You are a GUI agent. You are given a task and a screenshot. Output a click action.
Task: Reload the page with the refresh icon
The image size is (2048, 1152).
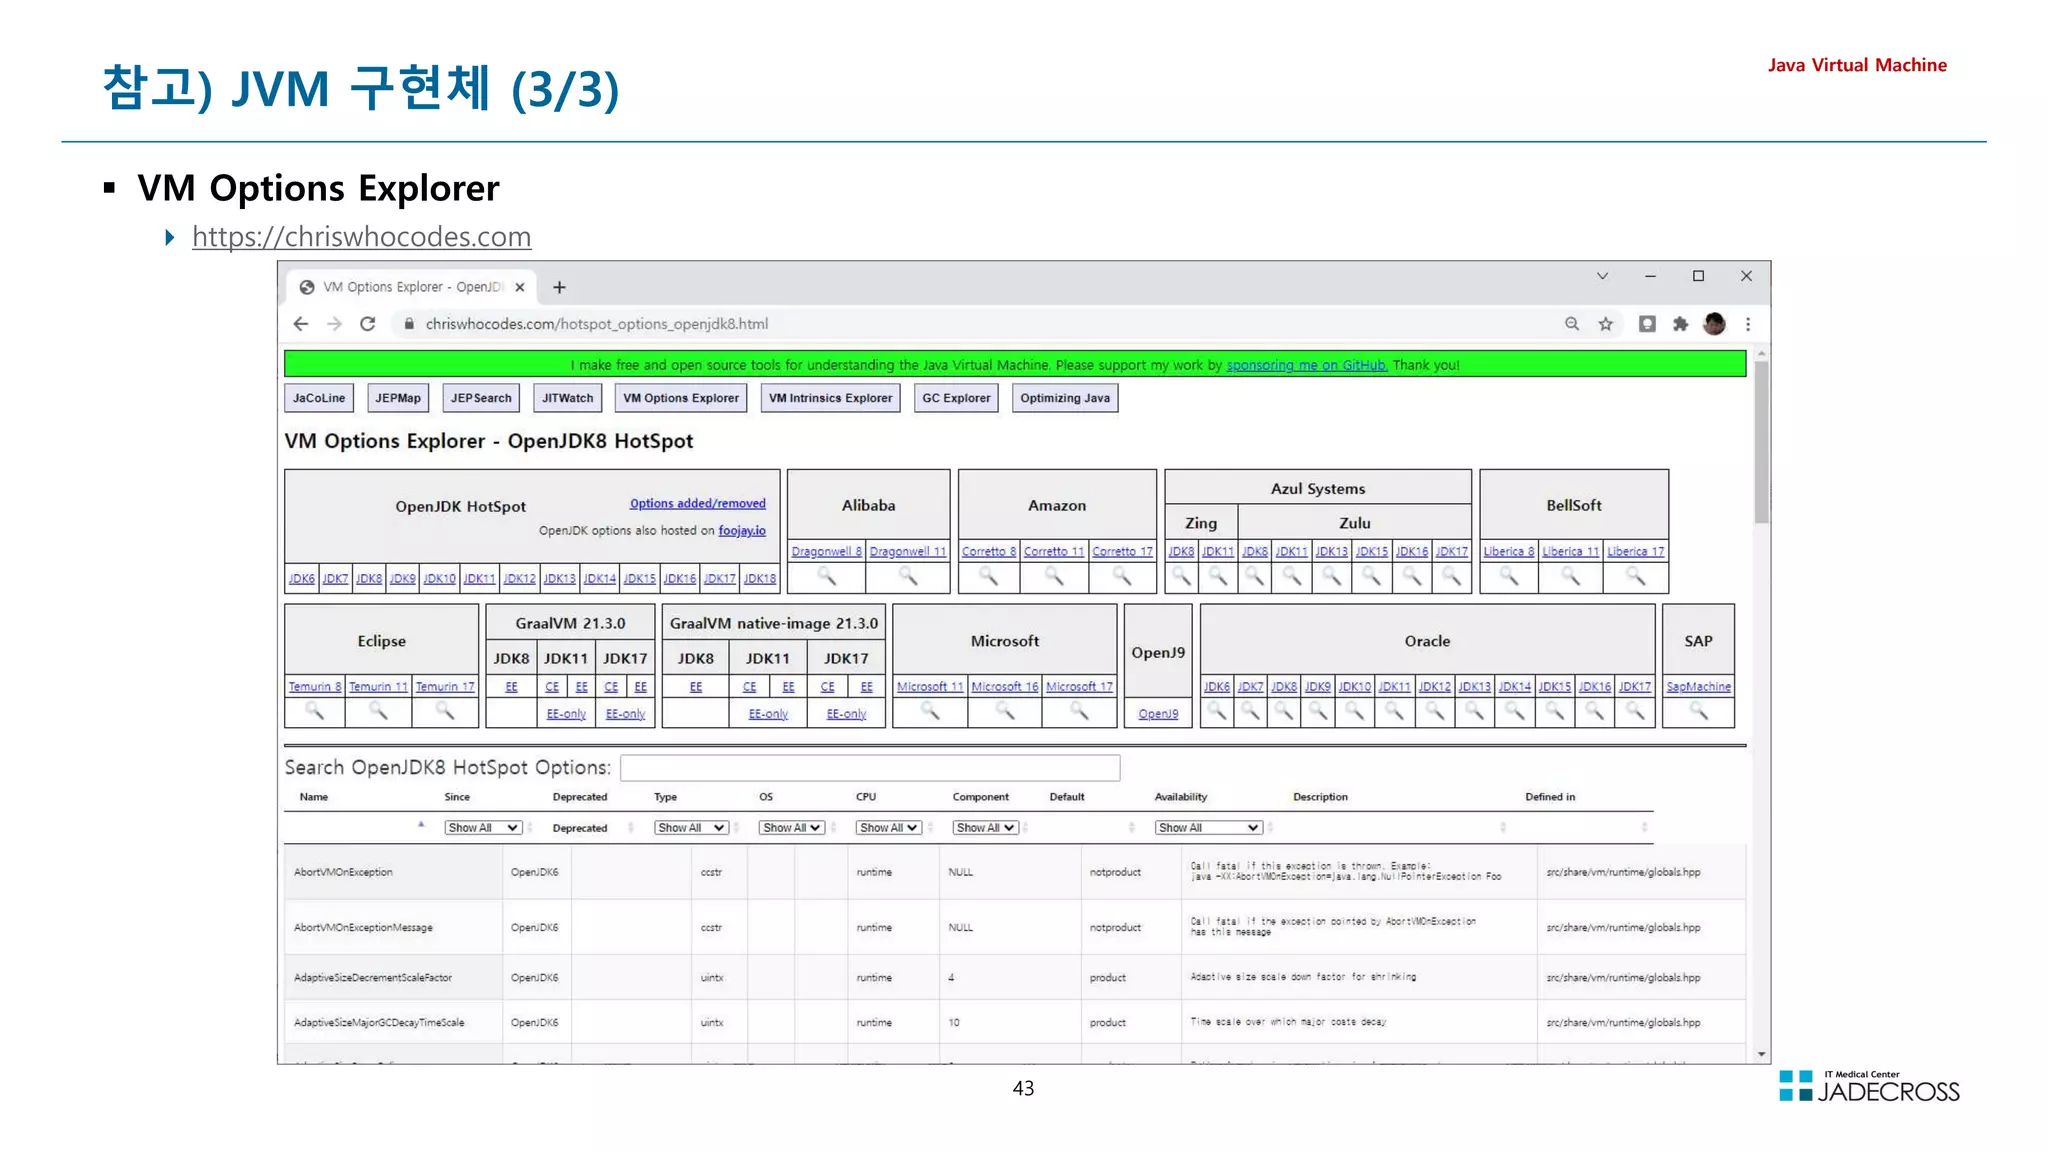coord(368,324)
